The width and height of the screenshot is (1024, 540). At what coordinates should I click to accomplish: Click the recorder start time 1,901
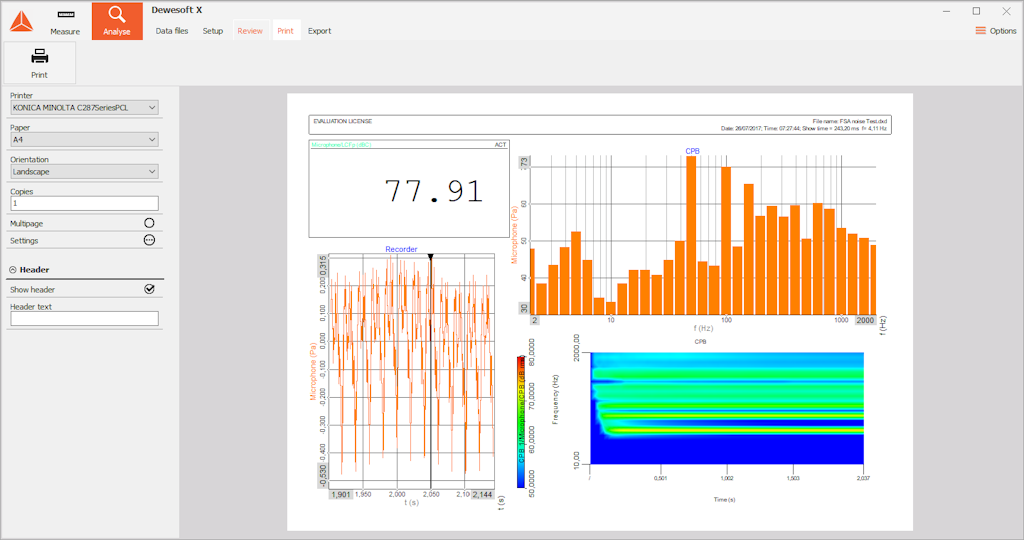pyautogui.click(x=341, y=494)
